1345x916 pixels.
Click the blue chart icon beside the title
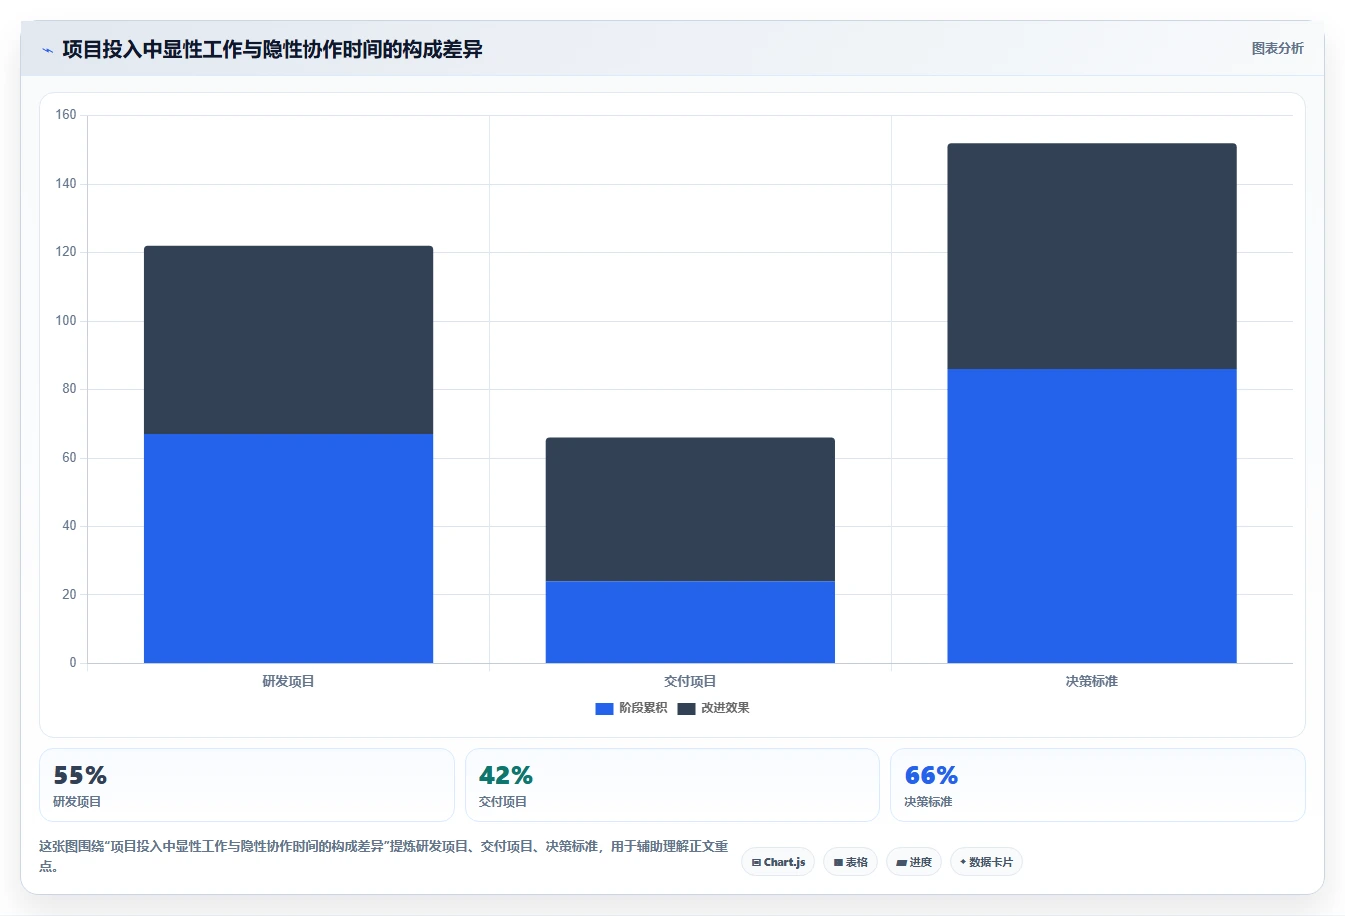click(47, 50)
